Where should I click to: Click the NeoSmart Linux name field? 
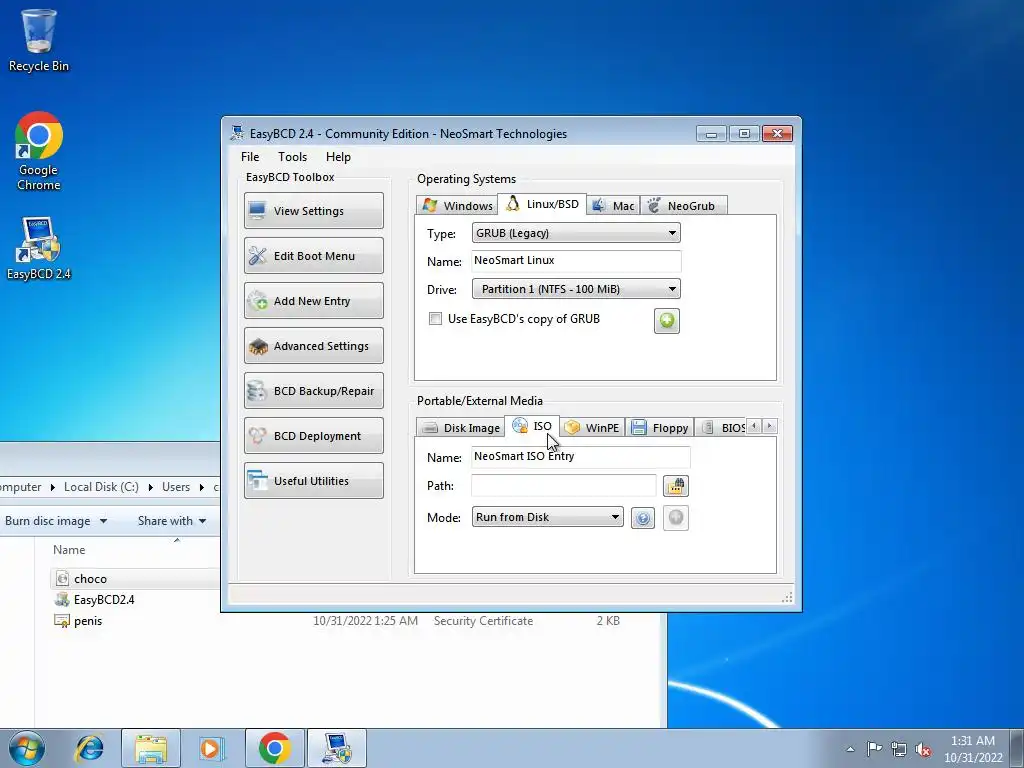point(576,261)
